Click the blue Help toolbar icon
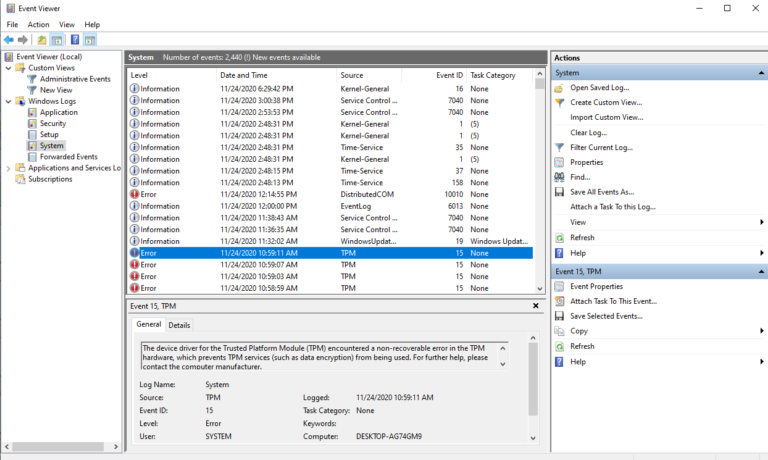 (75, 40)
